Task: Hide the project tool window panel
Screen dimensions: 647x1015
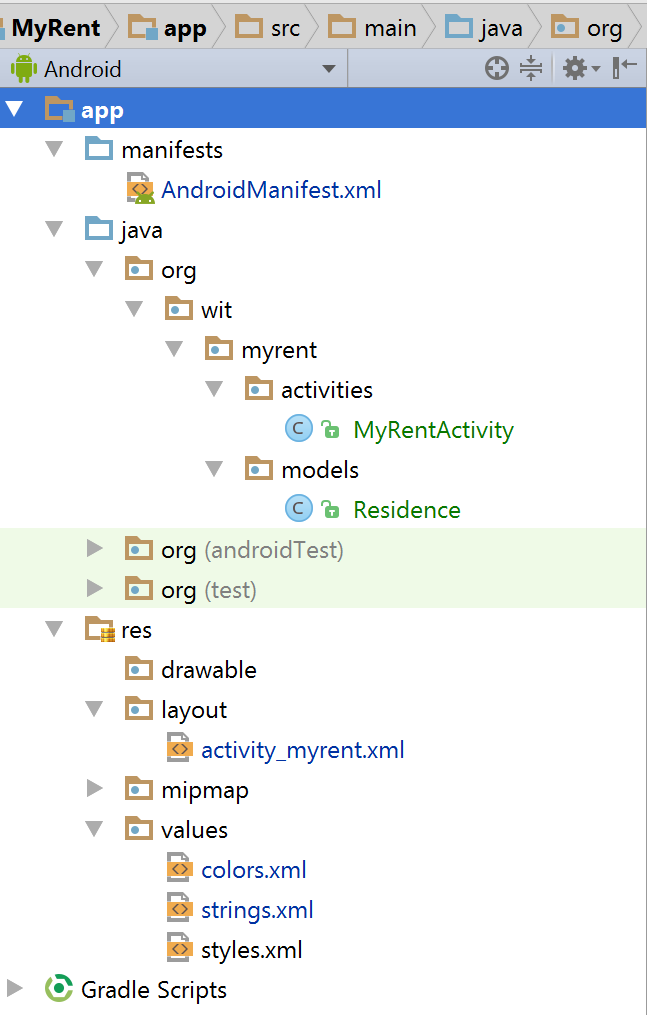Action: coord(625,69)
